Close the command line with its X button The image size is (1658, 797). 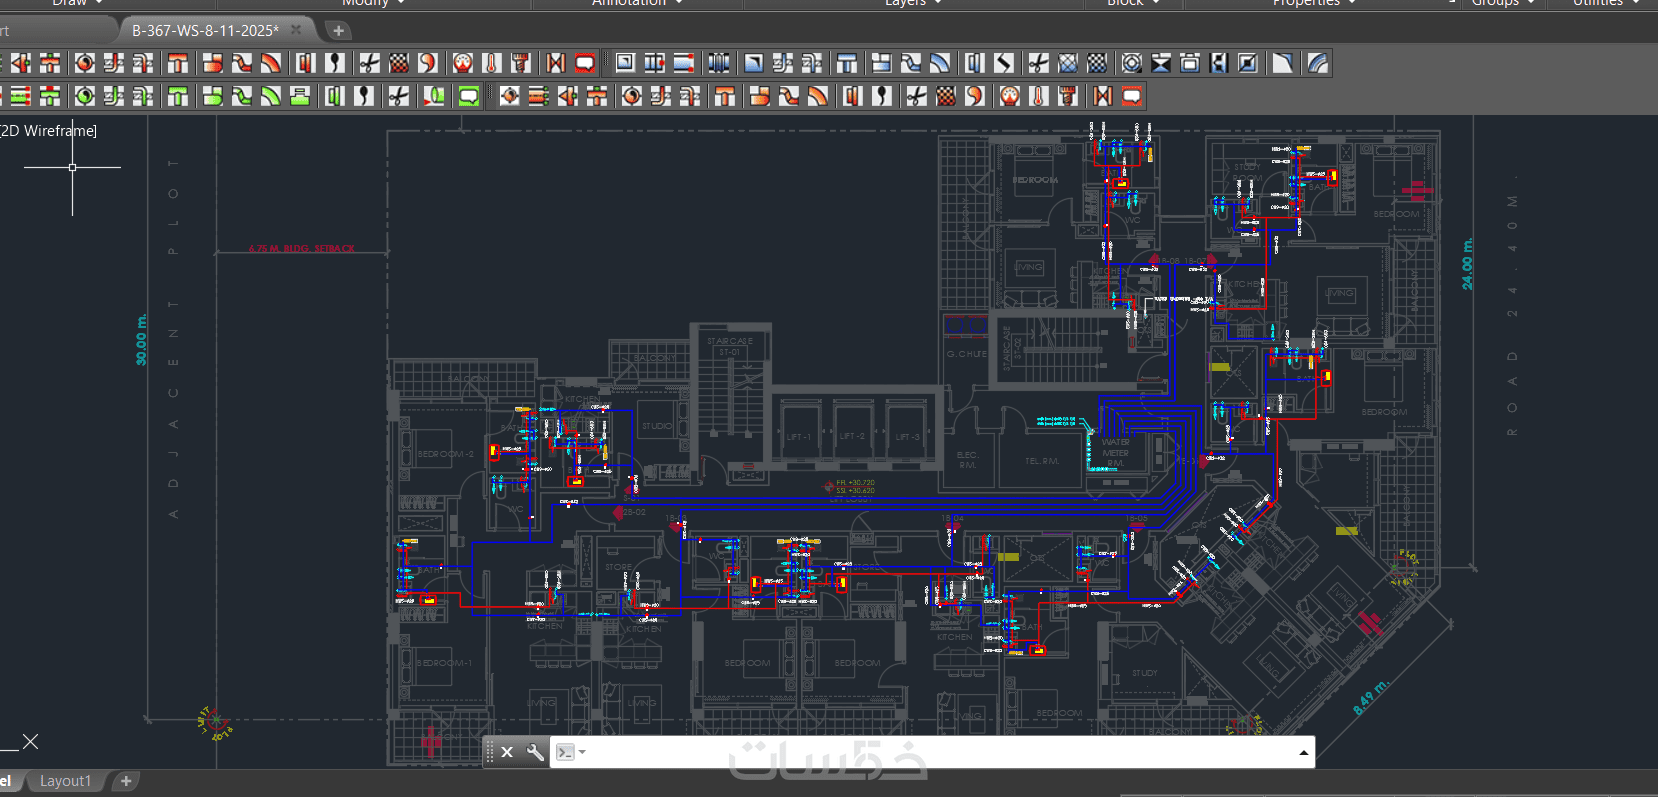[507, 752]
